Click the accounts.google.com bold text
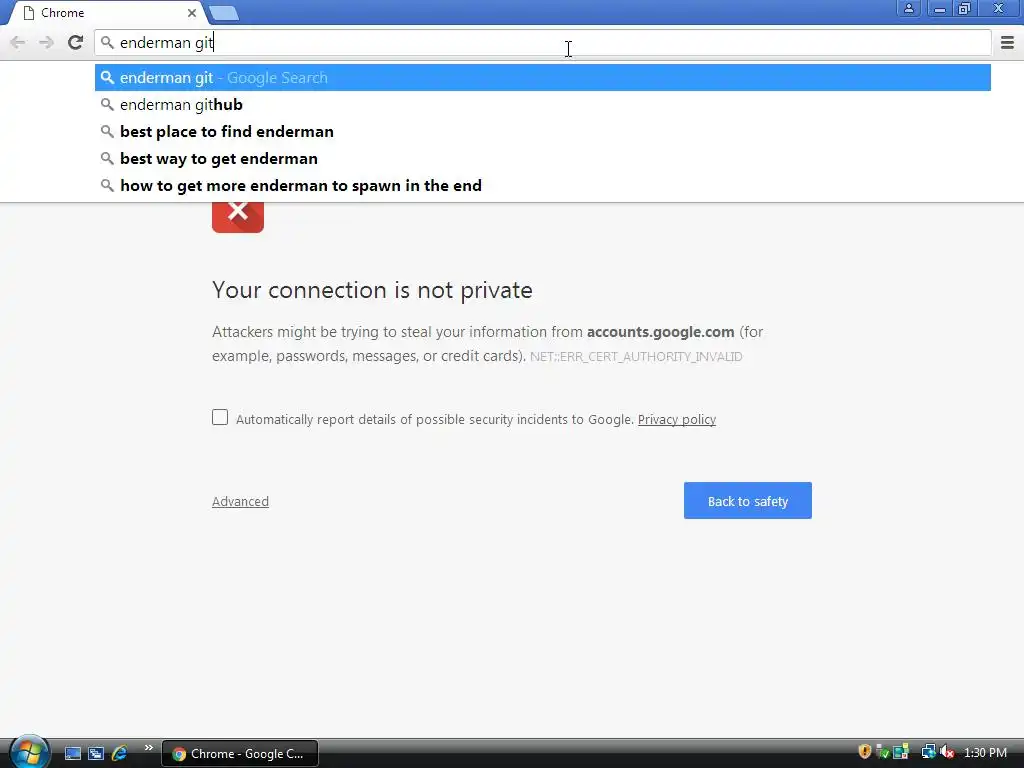The image size is (1024, 768). click(x=660, y=332)
